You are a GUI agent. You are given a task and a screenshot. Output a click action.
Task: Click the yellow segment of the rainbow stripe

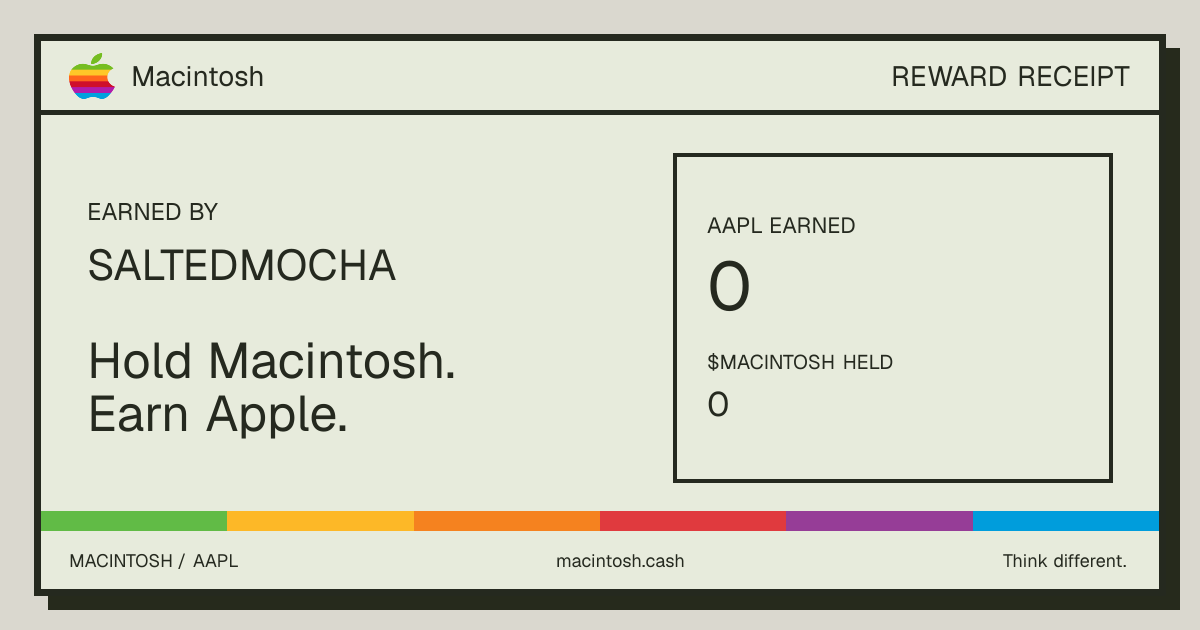point(320,521)
